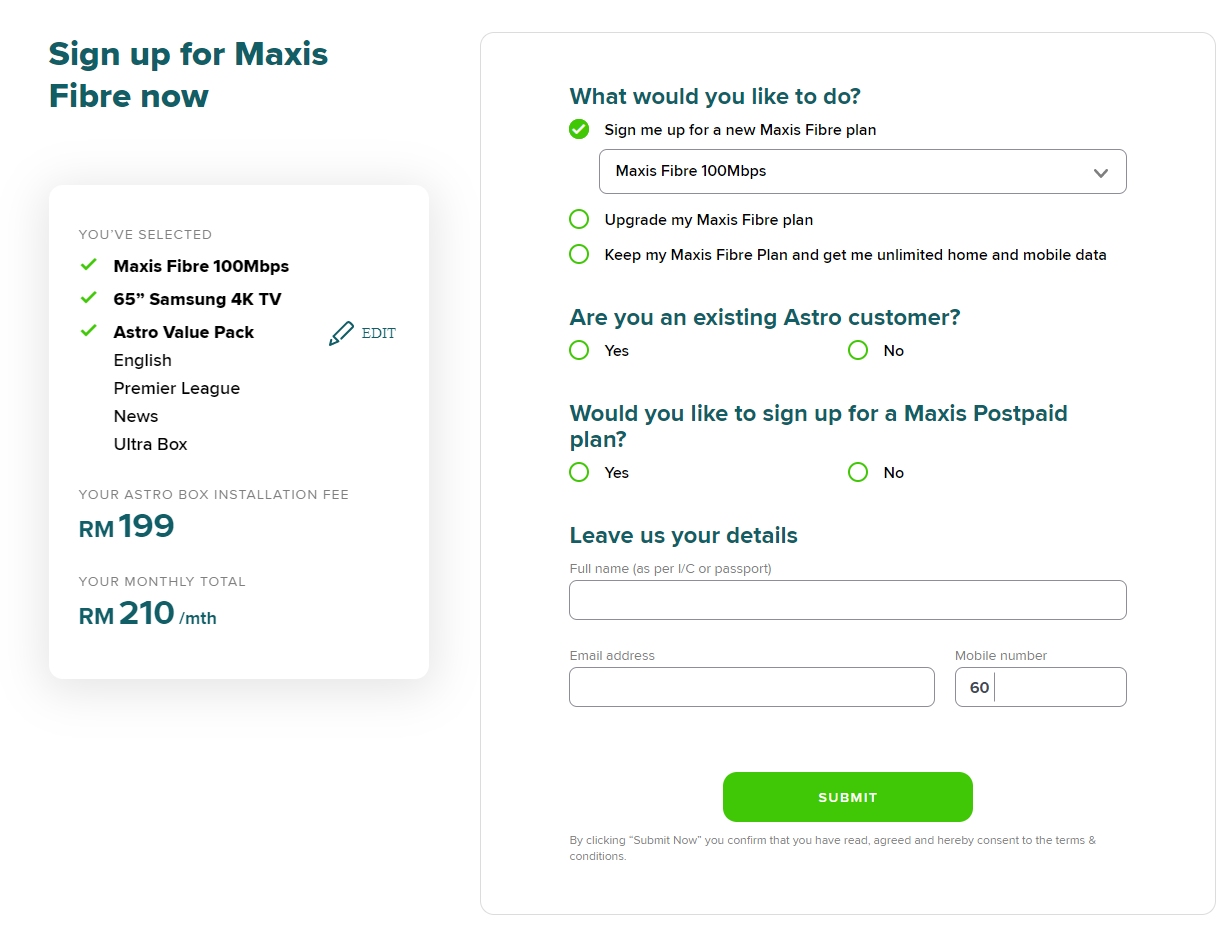Click checkmark next to Astro Value Pack

[x=89, y=331]
